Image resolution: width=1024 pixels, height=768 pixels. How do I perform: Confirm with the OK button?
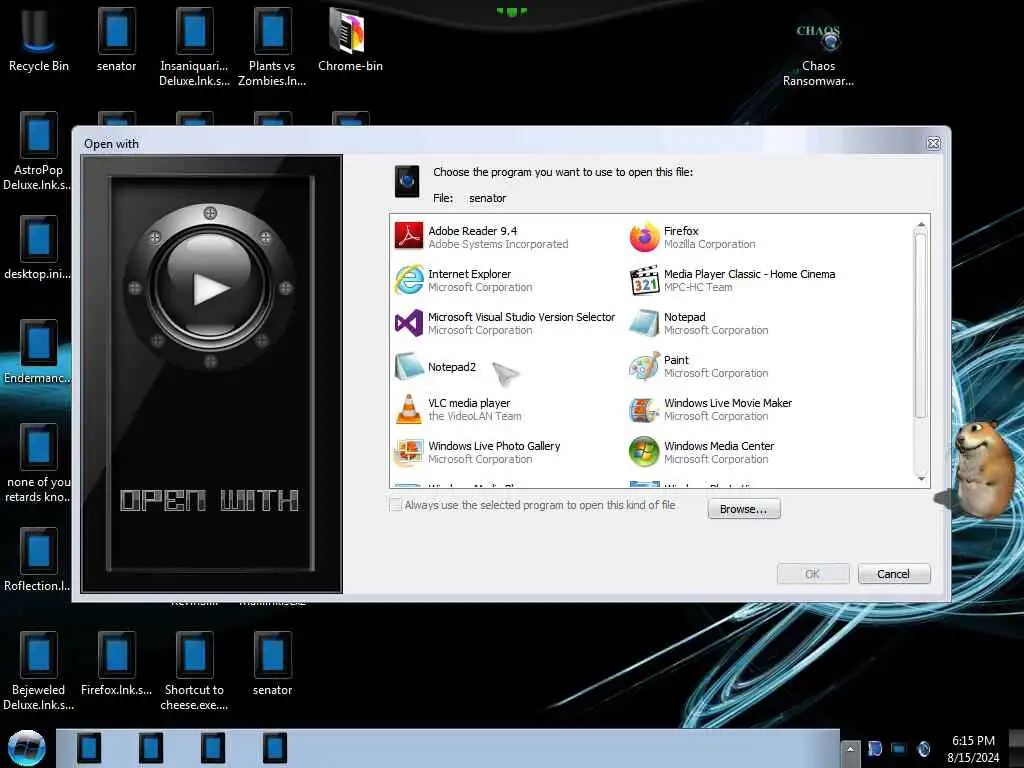[812, 574]
